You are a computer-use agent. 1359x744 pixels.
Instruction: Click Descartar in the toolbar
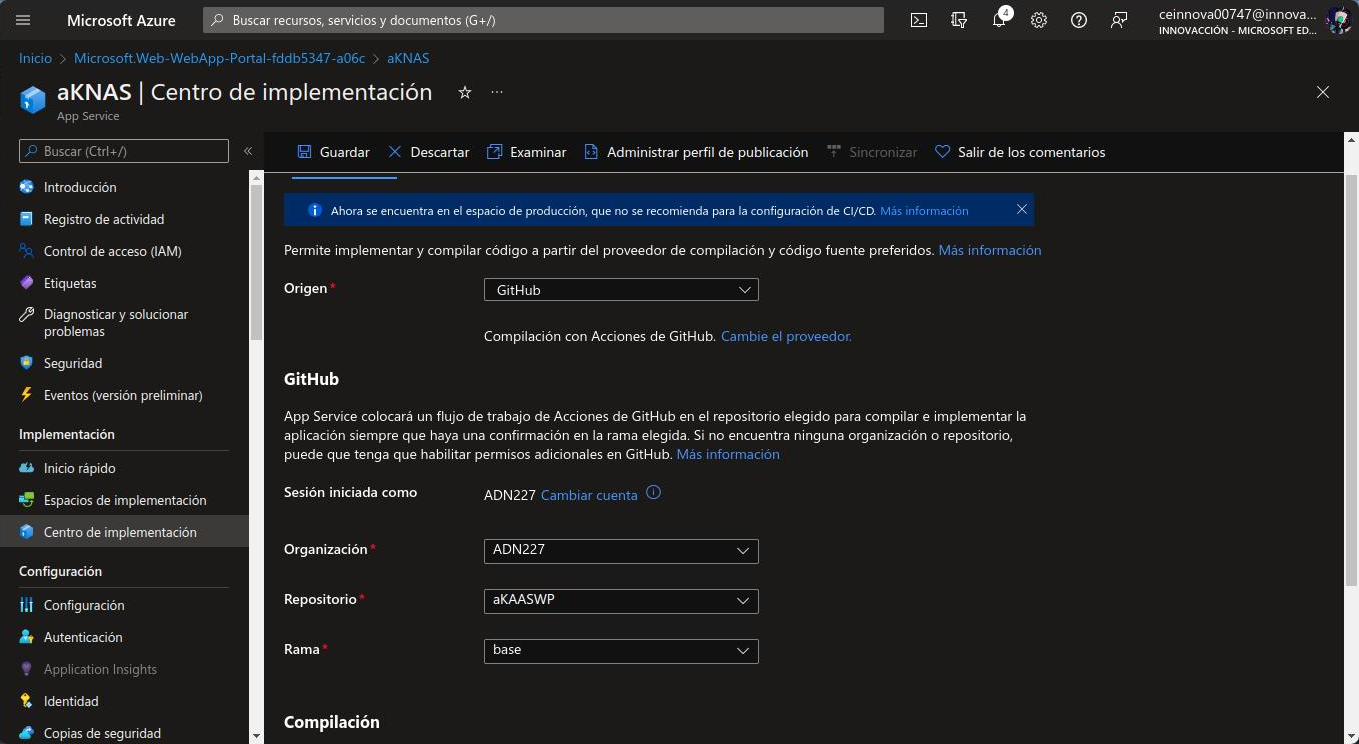coord(428,152)
